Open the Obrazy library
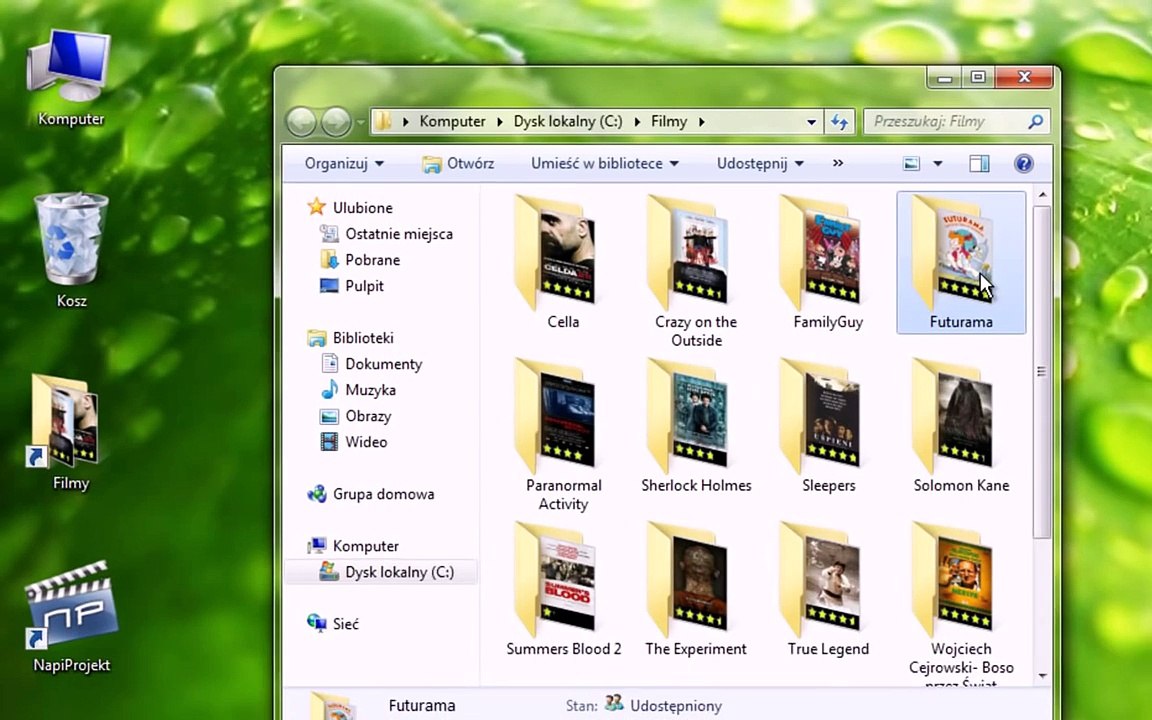 [x=356, y=416]
